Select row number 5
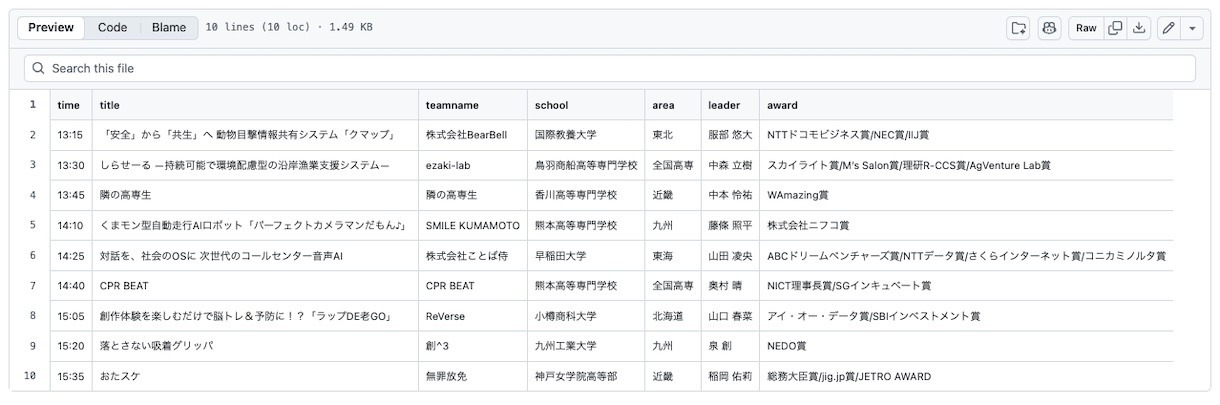The height and width of the screenshot is (405, 1220). click(32, 225)
